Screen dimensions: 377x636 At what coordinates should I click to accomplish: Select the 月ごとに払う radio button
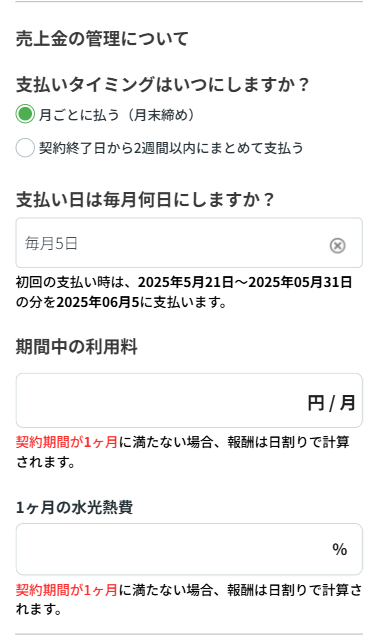(x=25, y=114)
